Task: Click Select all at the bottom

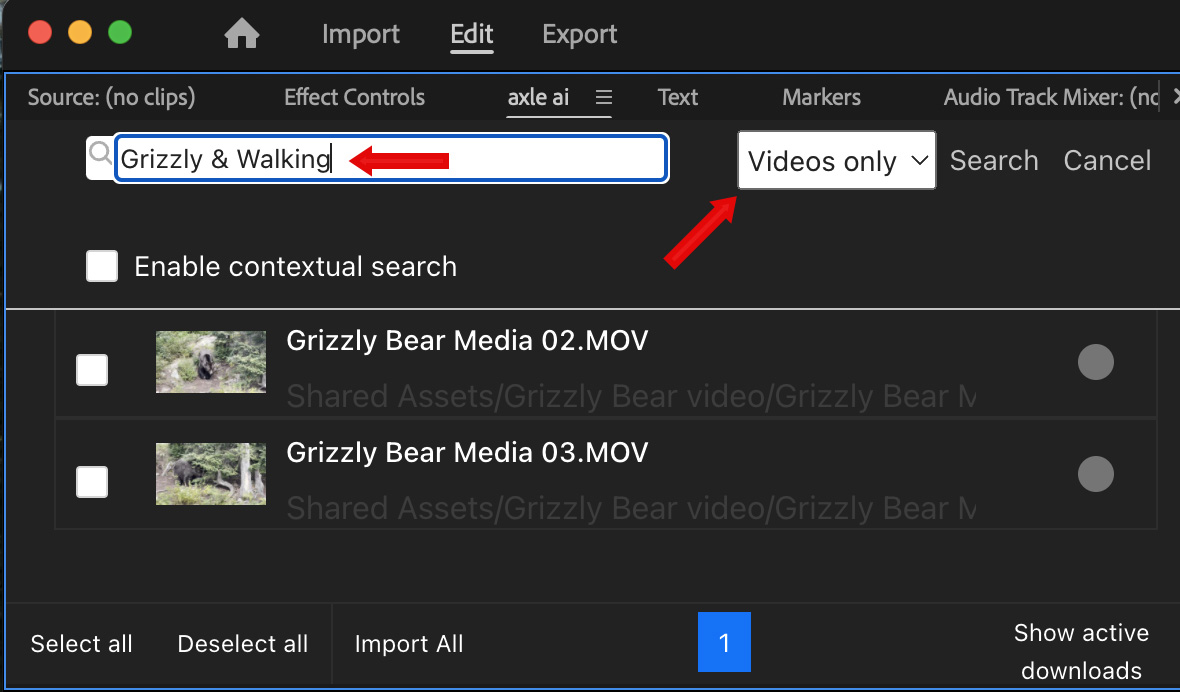Action: pyautogui.click(x=82, y=644)
